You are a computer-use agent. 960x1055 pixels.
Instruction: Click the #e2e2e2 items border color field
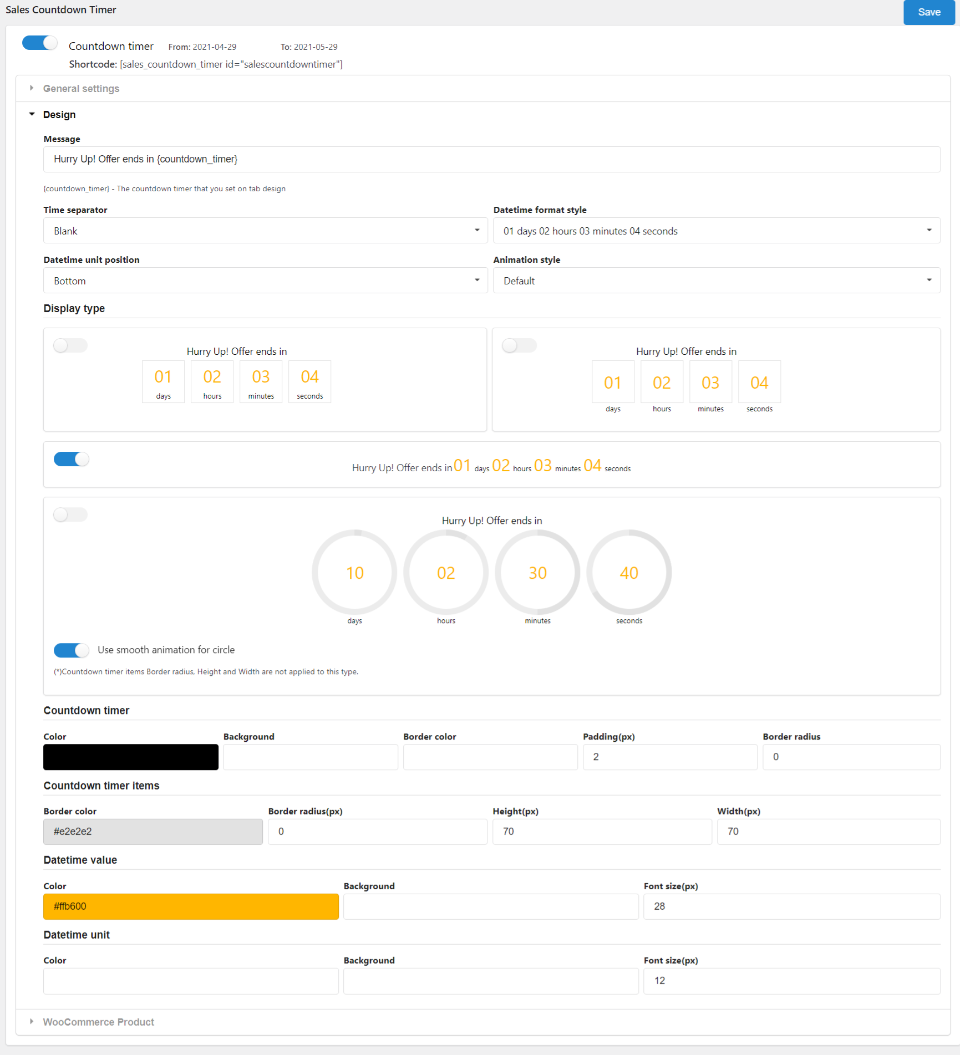pos(153,832)
